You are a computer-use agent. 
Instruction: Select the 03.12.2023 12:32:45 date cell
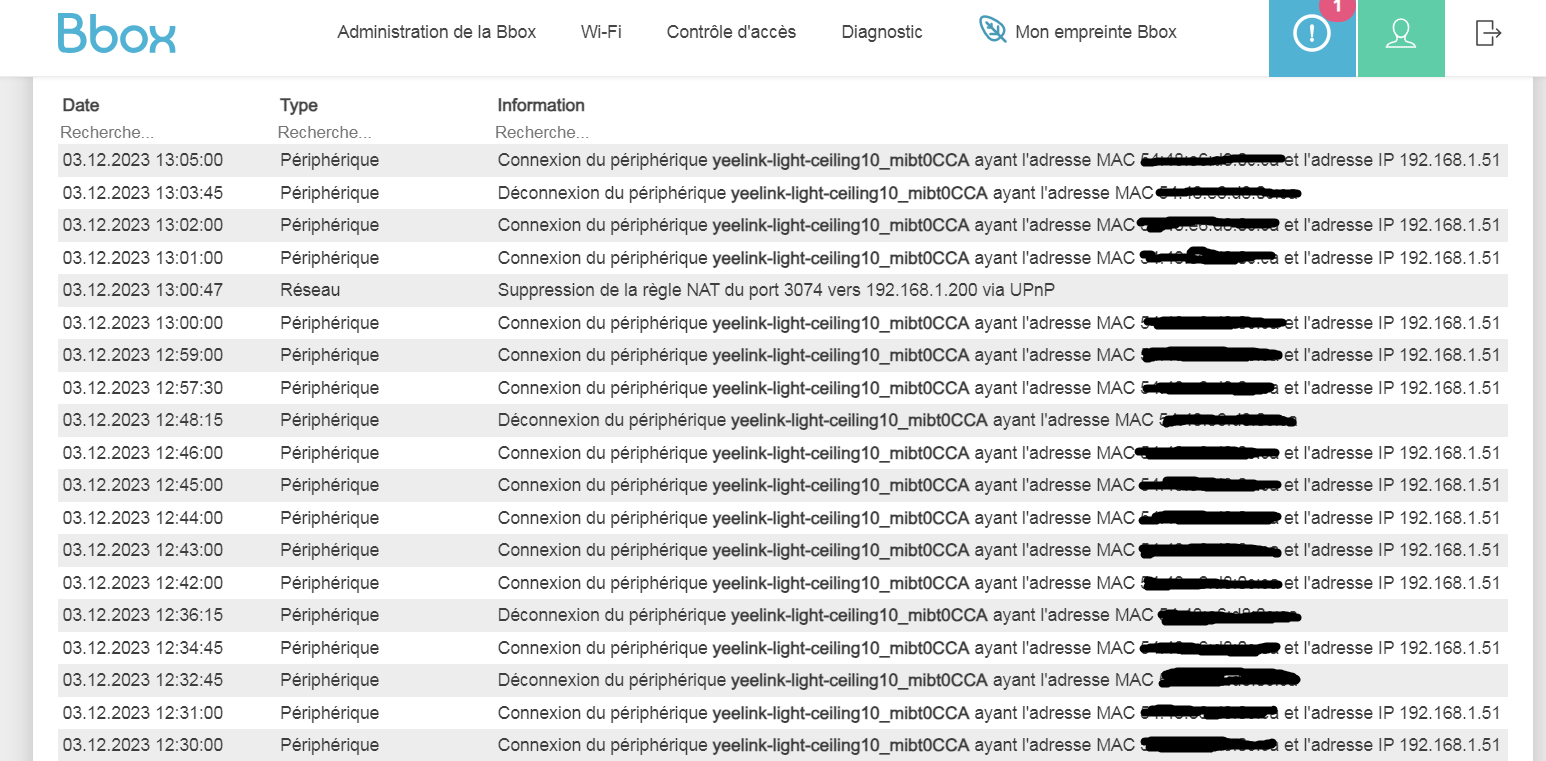(x=143, y=680)
